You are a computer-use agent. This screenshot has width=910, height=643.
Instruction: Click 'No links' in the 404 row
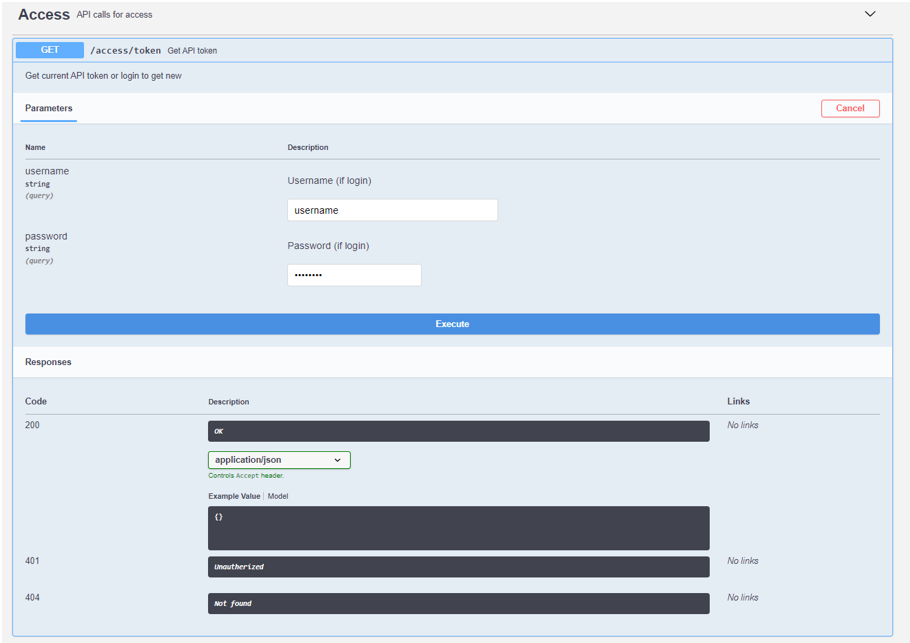[x=743, y=597]
